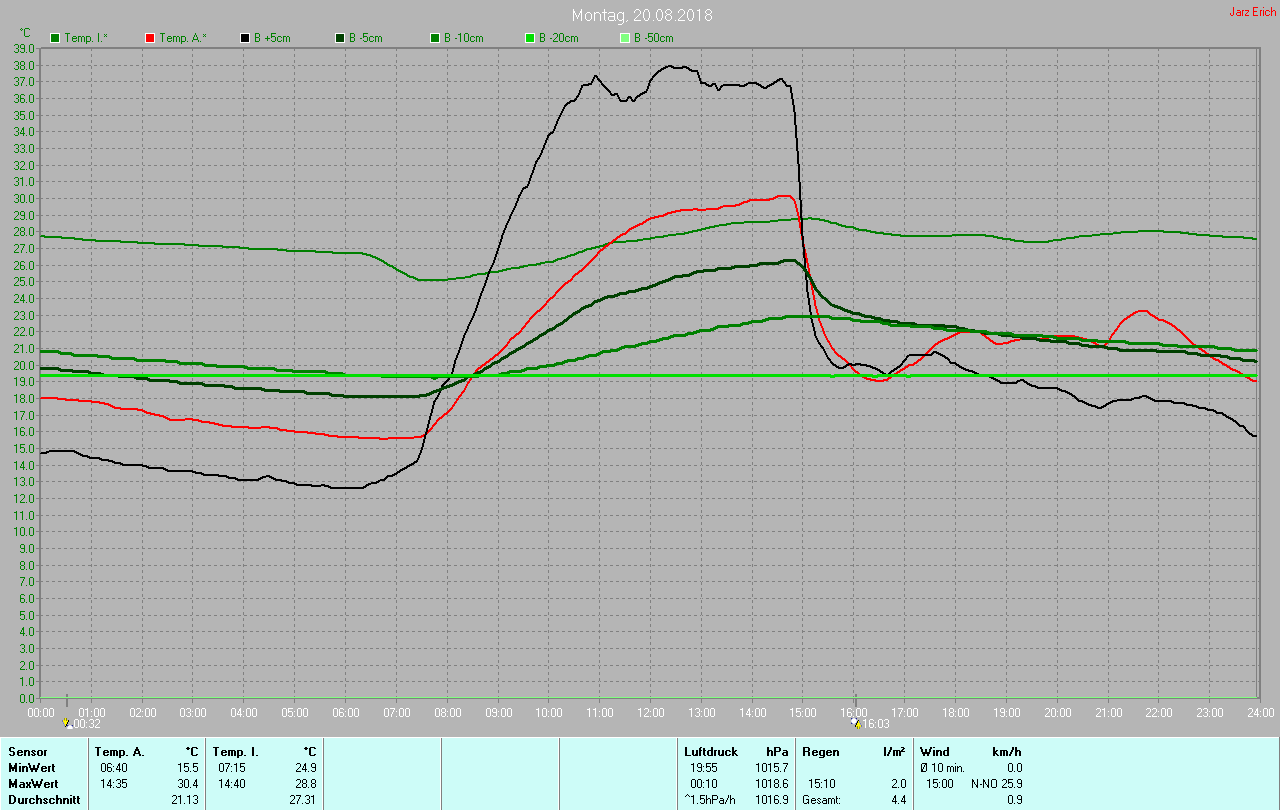Select the Temp. I. column header

pos(235,752)
